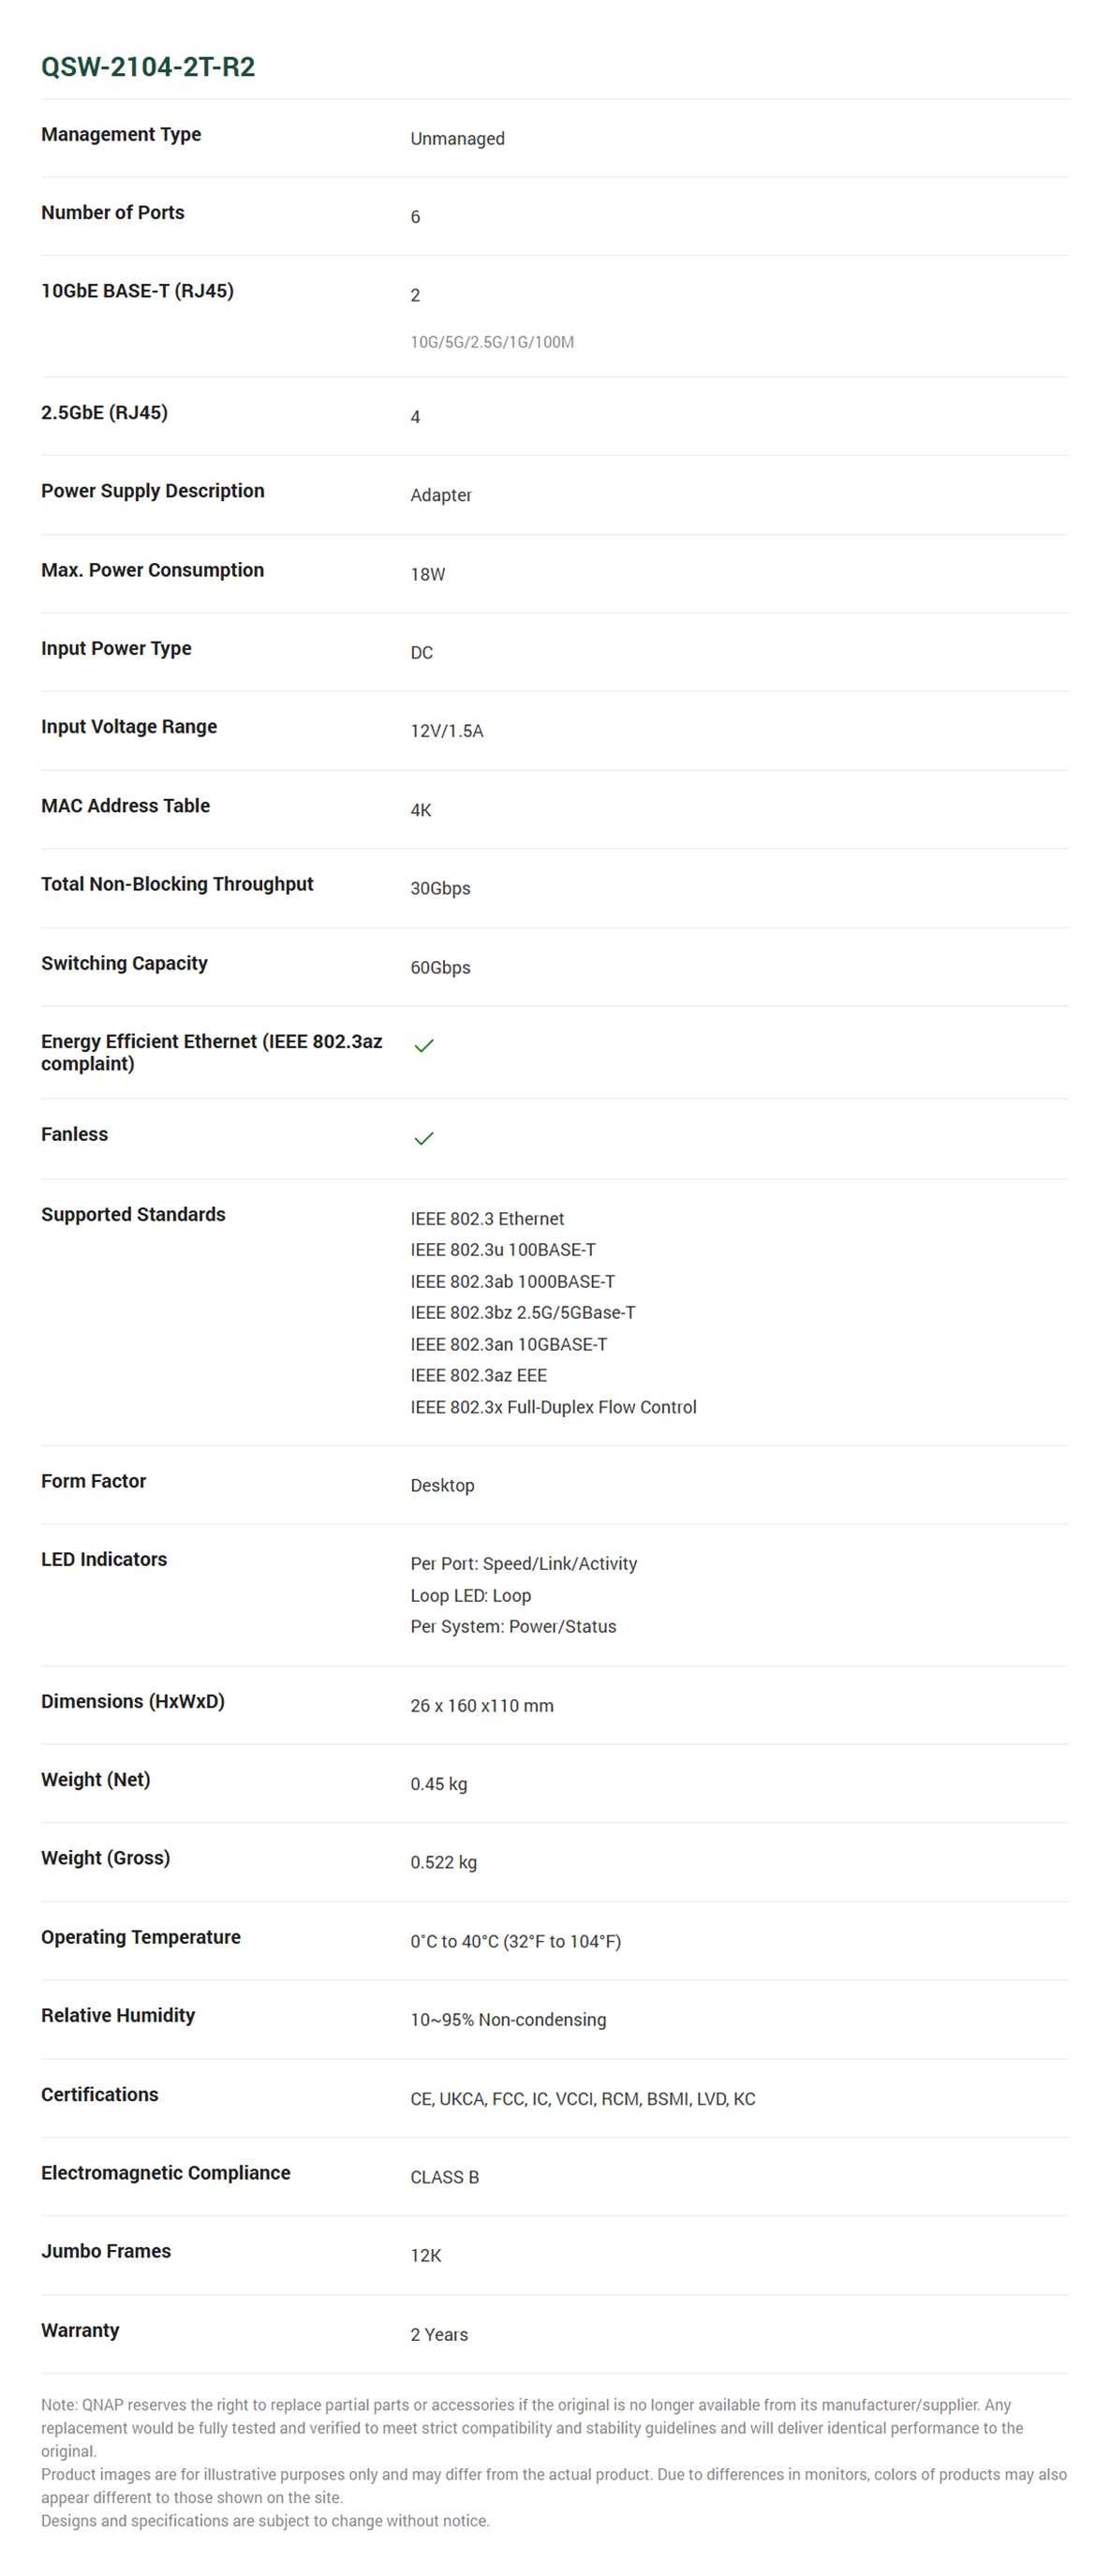
Task: Select the Switching Capacity row label
Action: [124, 963]
